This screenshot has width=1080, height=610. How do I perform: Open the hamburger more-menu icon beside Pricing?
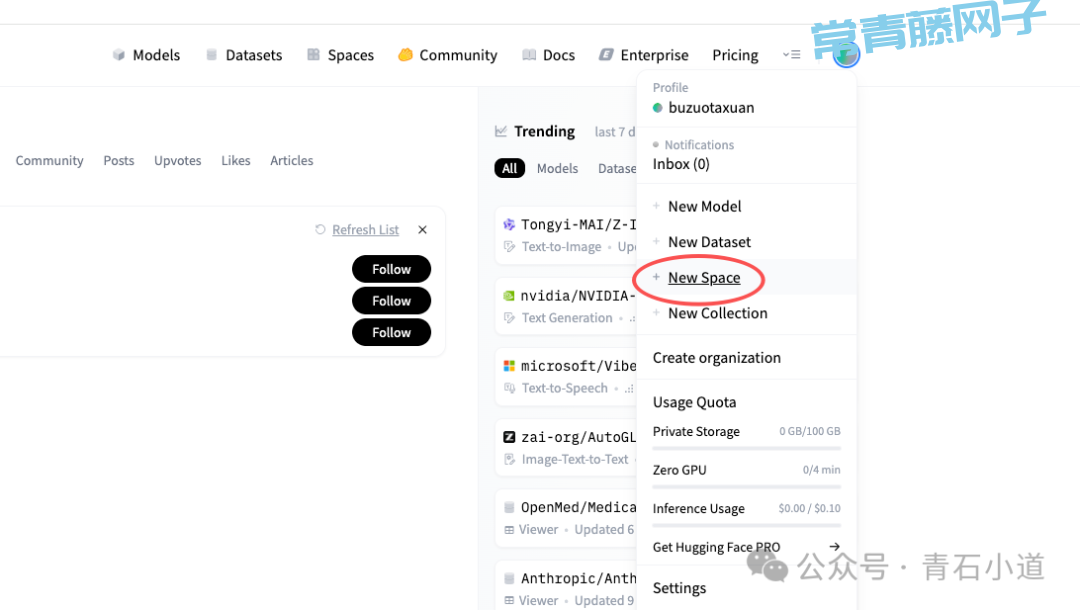tap(791, 55)
